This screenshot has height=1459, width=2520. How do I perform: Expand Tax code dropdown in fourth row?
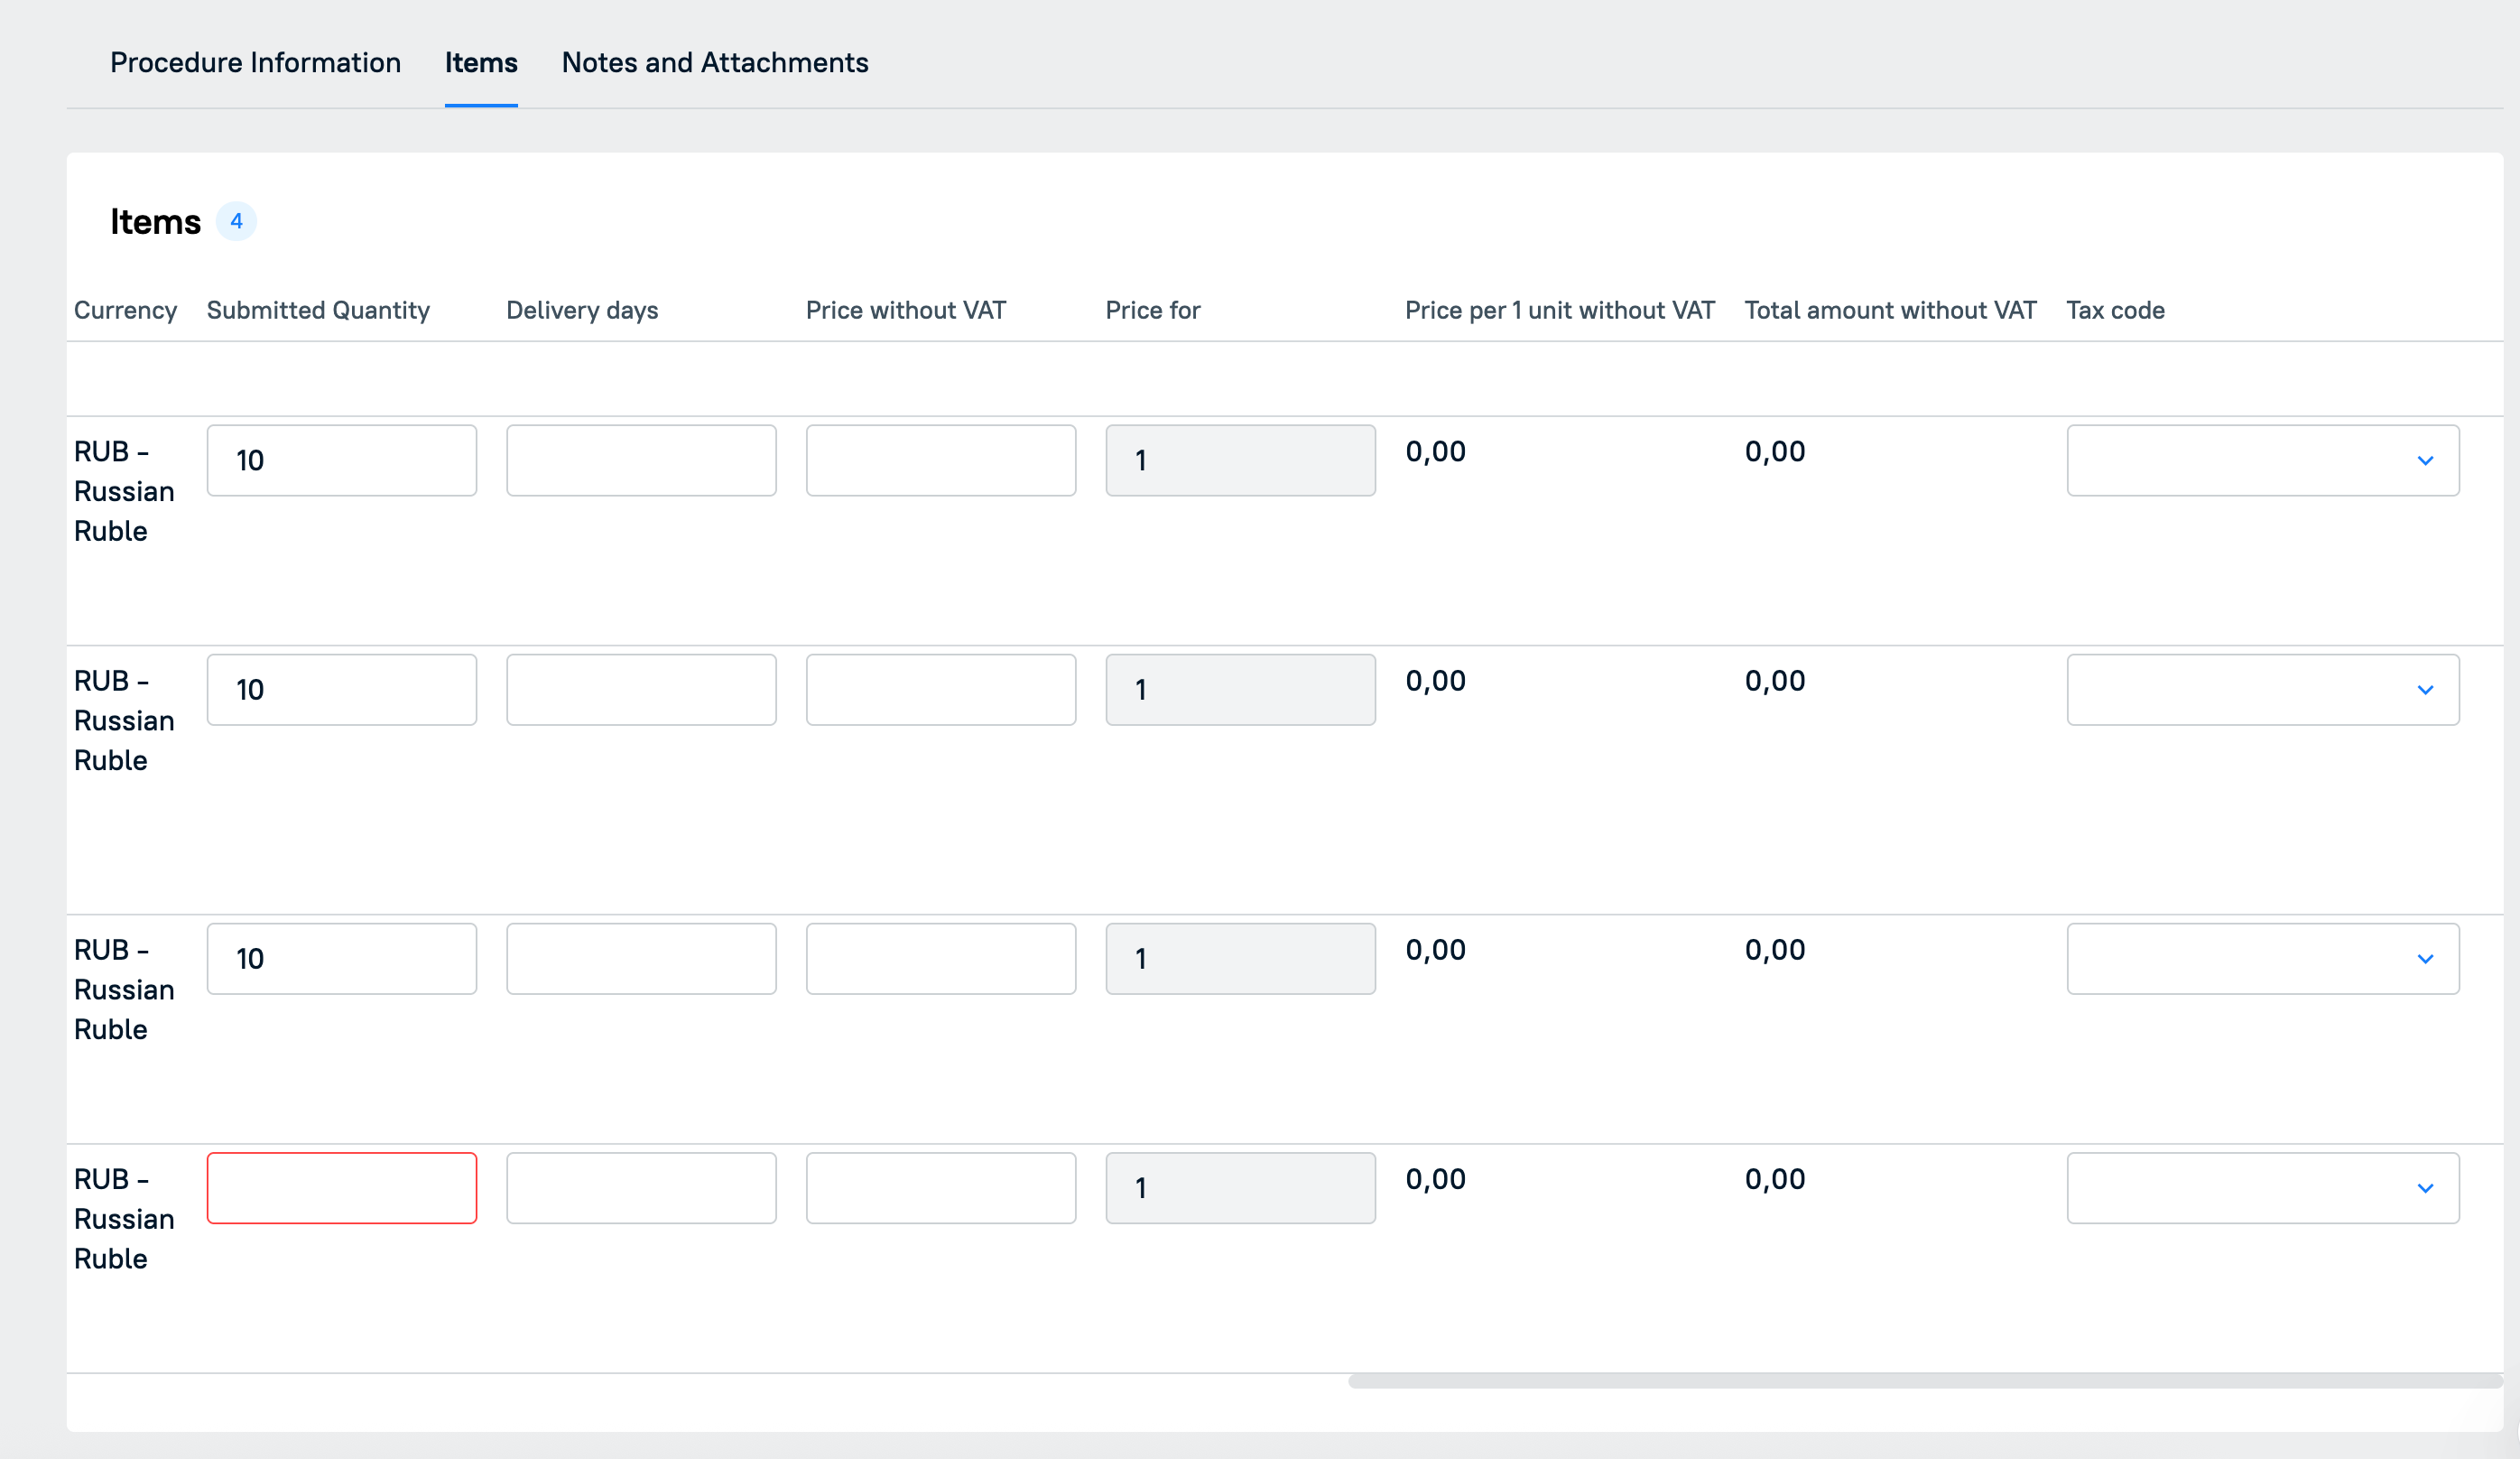click(x=2263, y=1188)
